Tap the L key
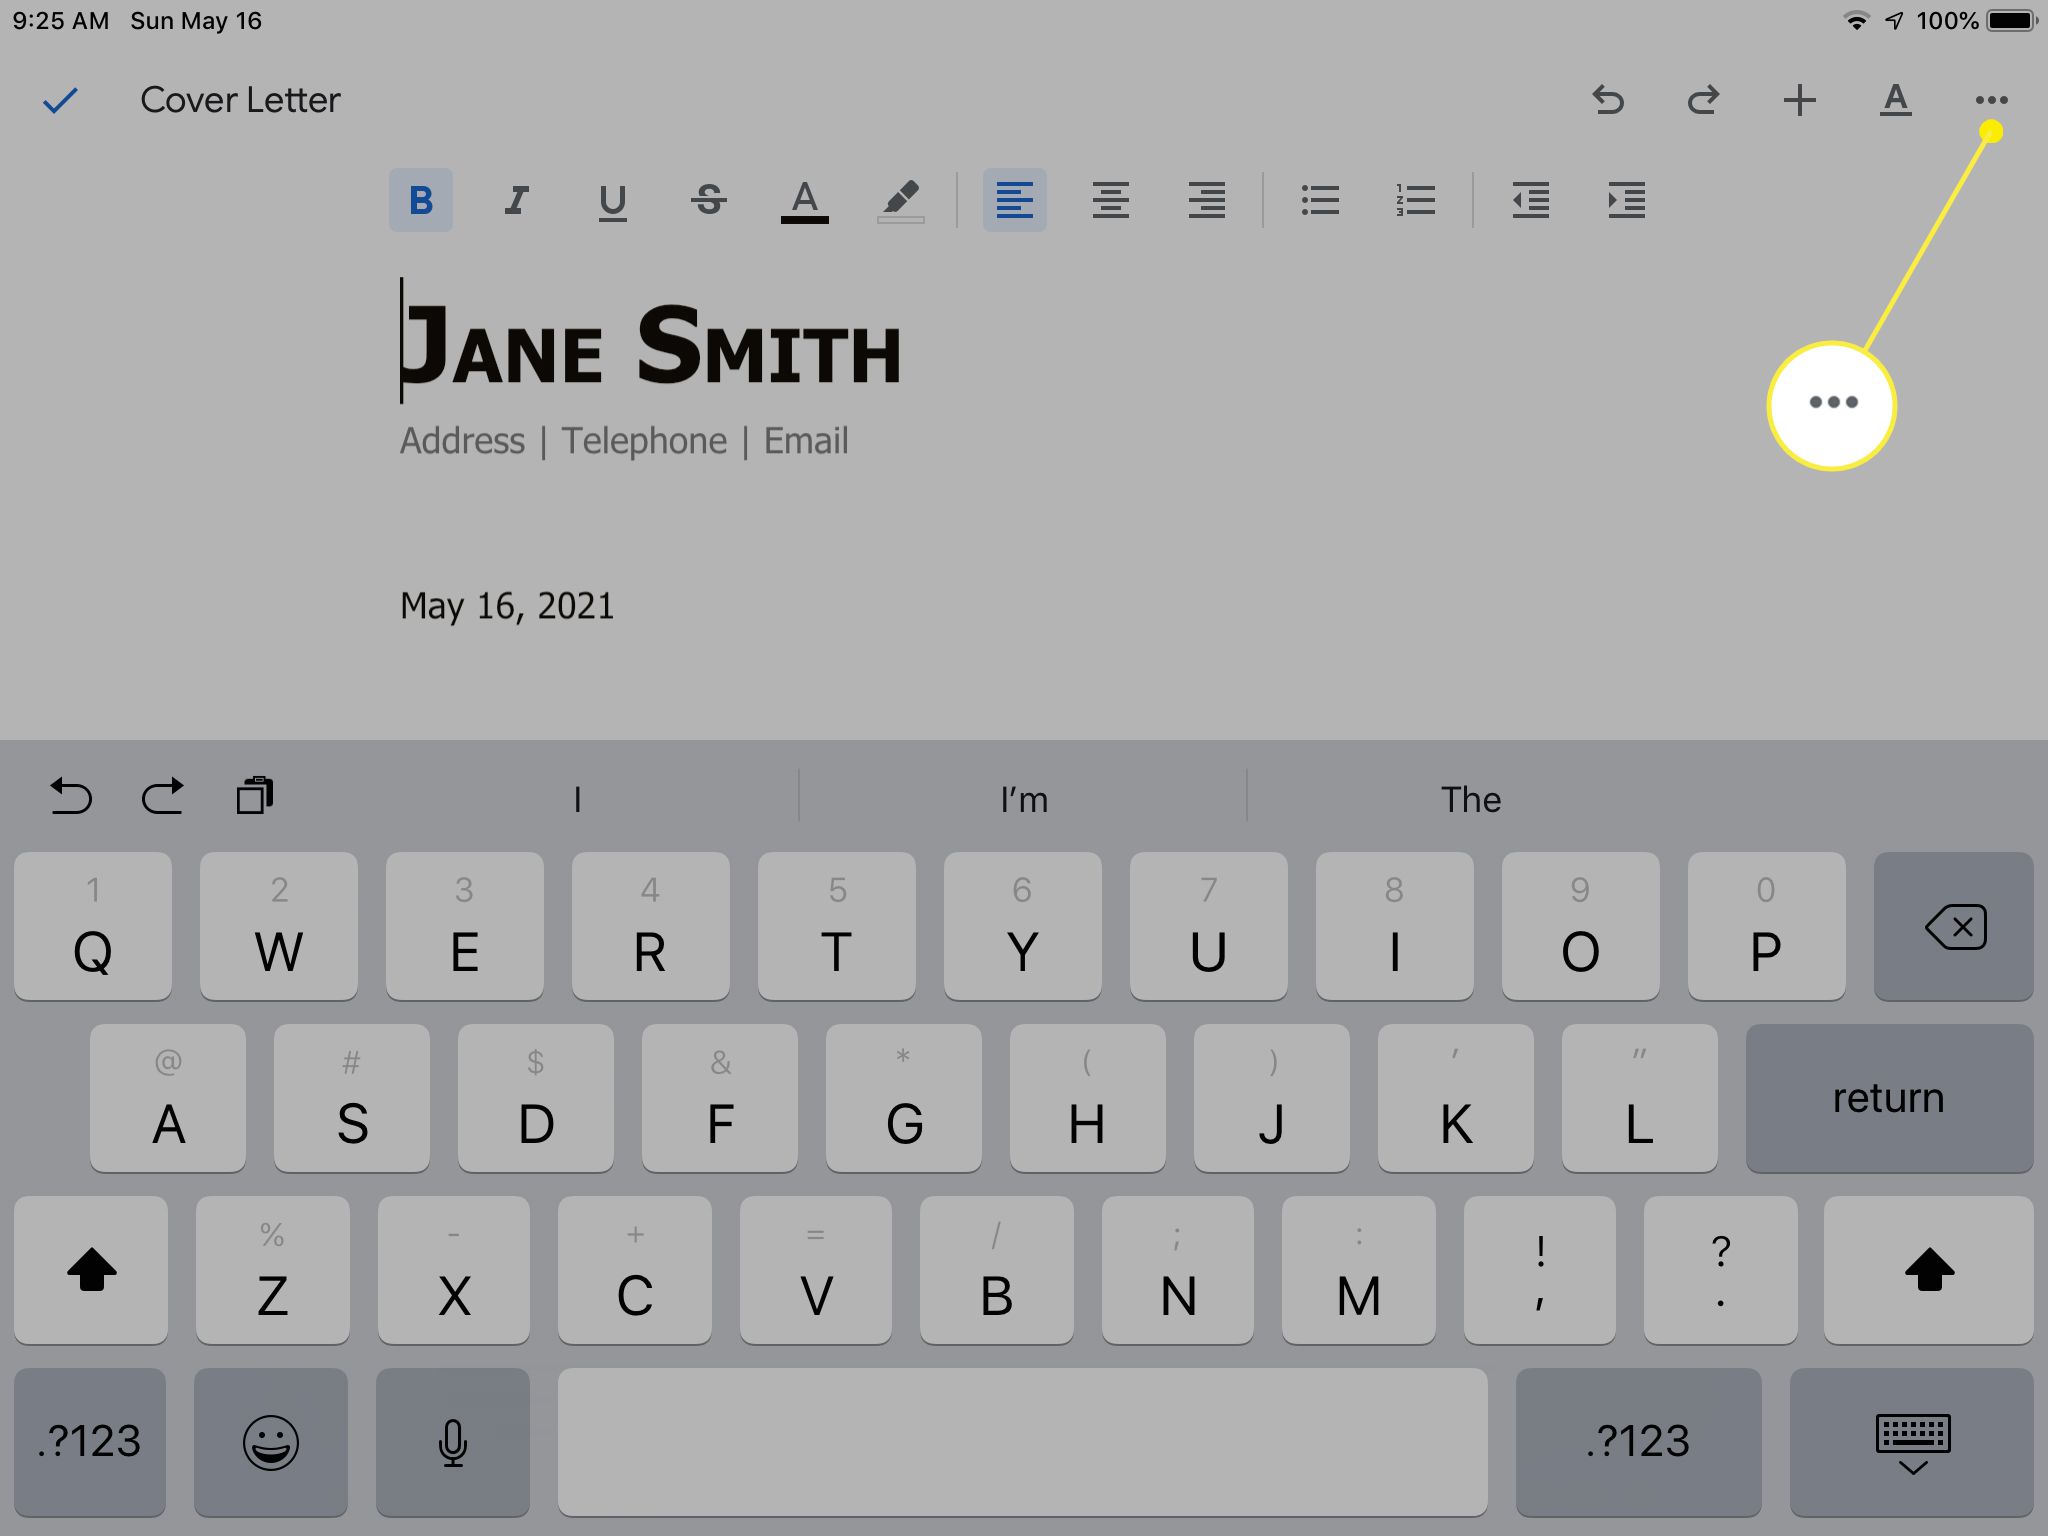The height and width of the screenshot is (1536, 2048). click(x=1640, y=1098)
